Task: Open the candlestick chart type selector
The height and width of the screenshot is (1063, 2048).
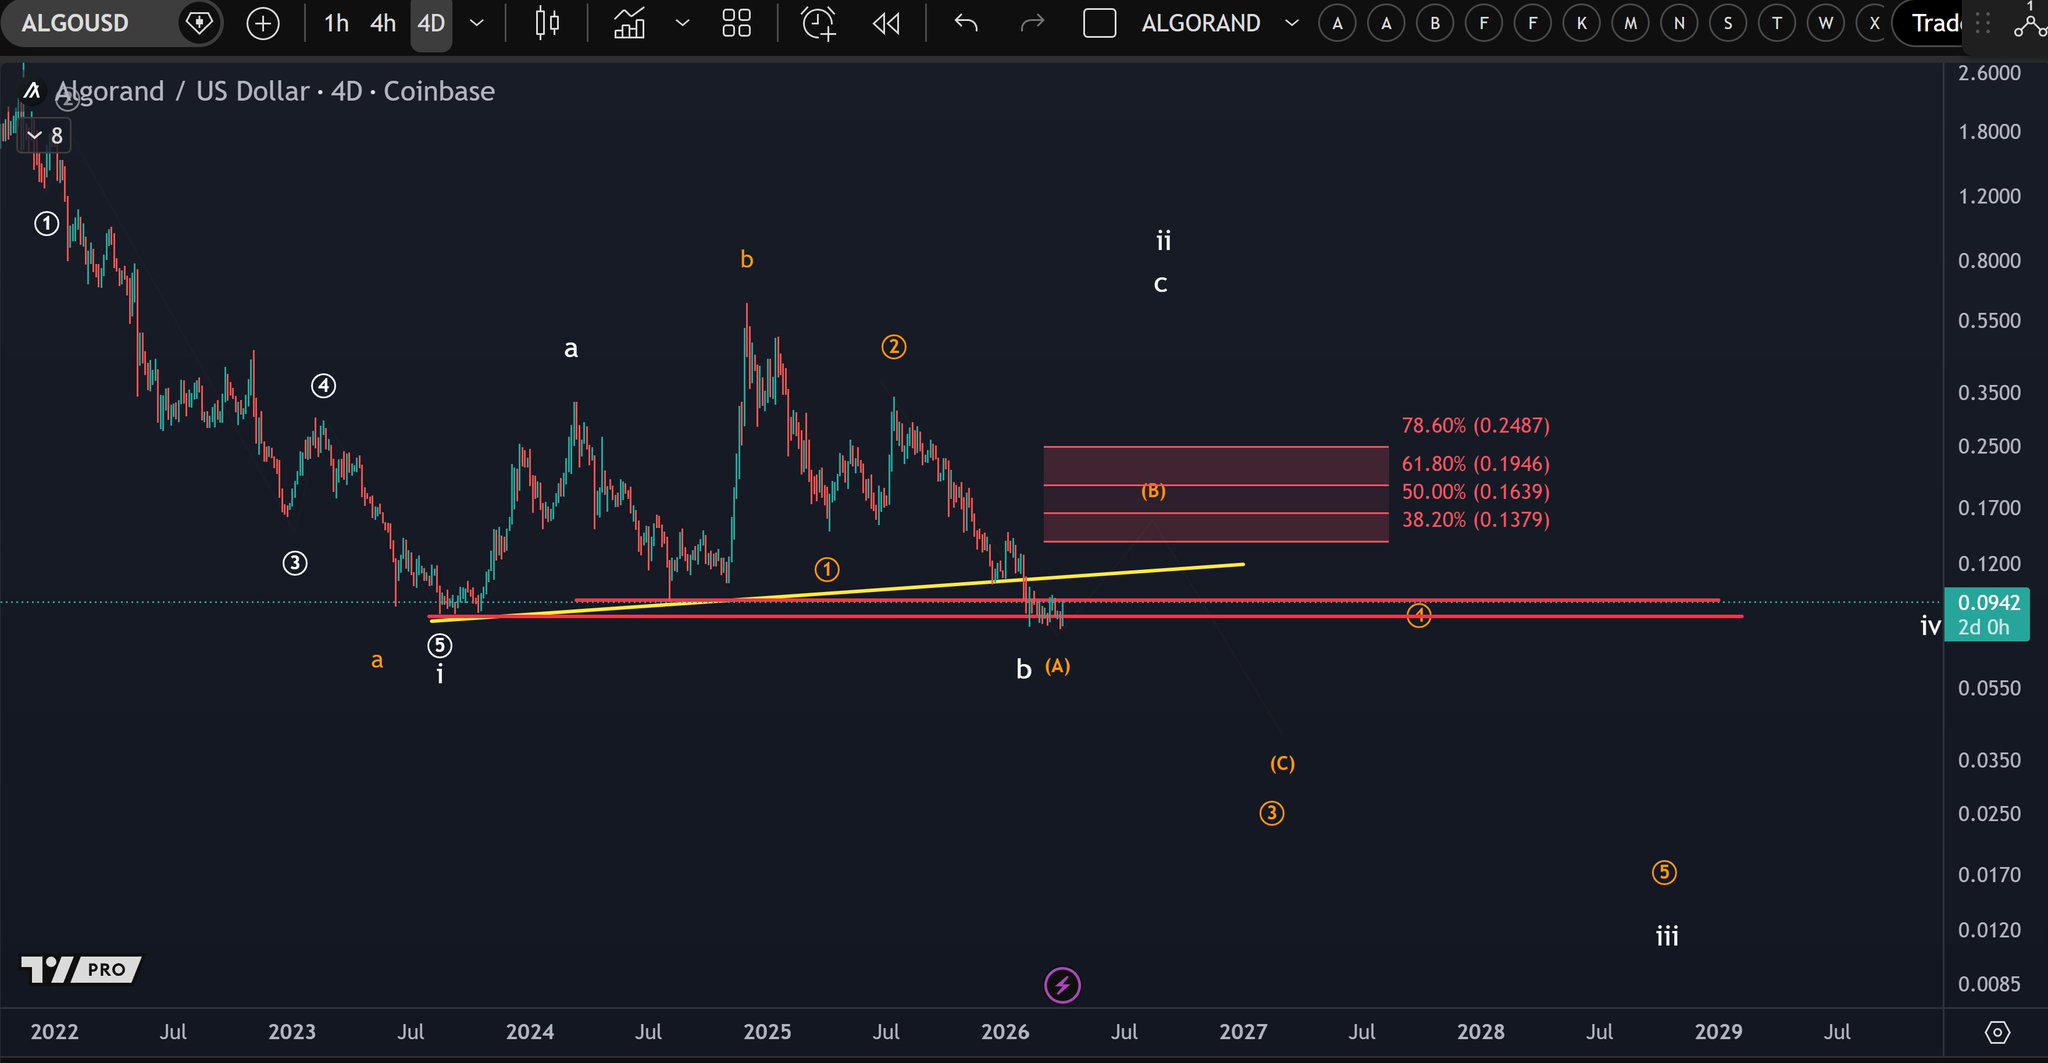Action: [x=547, y=23]
